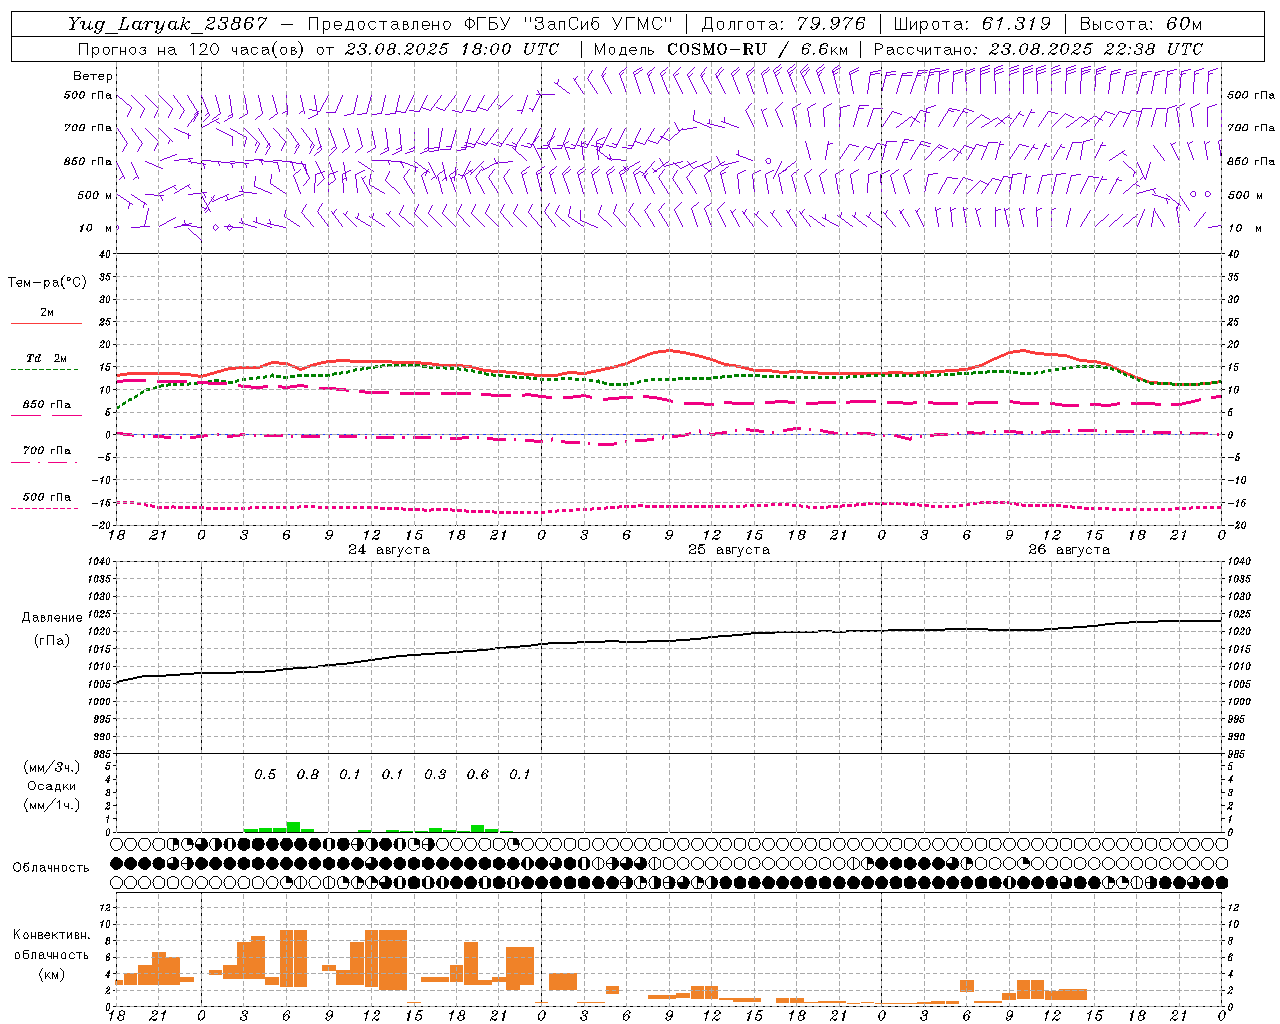
Task: Click the station title Yug_Laryak_23867
Action: point(168,24)
